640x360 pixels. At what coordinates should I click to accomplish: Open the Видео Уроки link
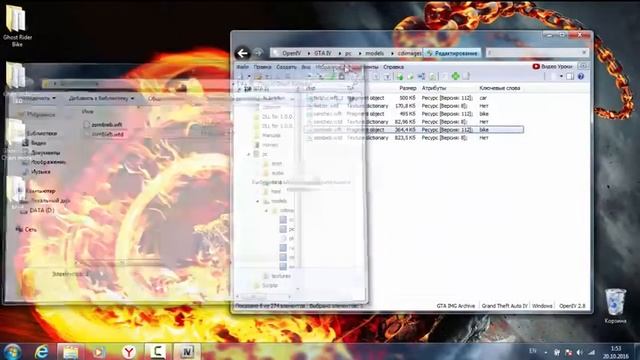point(557,67)
